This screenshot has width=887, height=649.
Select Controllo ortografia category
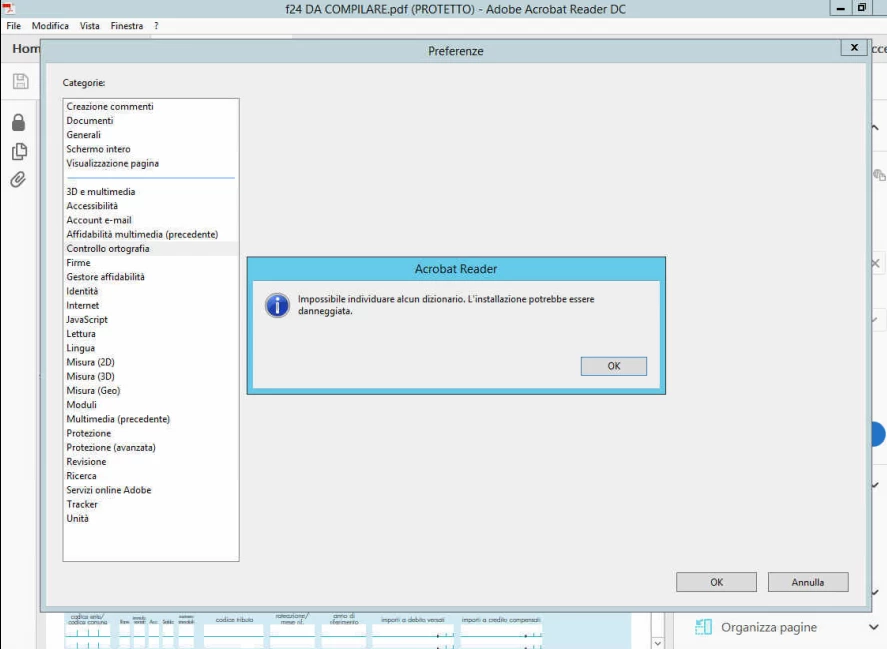tap(150, 248)
